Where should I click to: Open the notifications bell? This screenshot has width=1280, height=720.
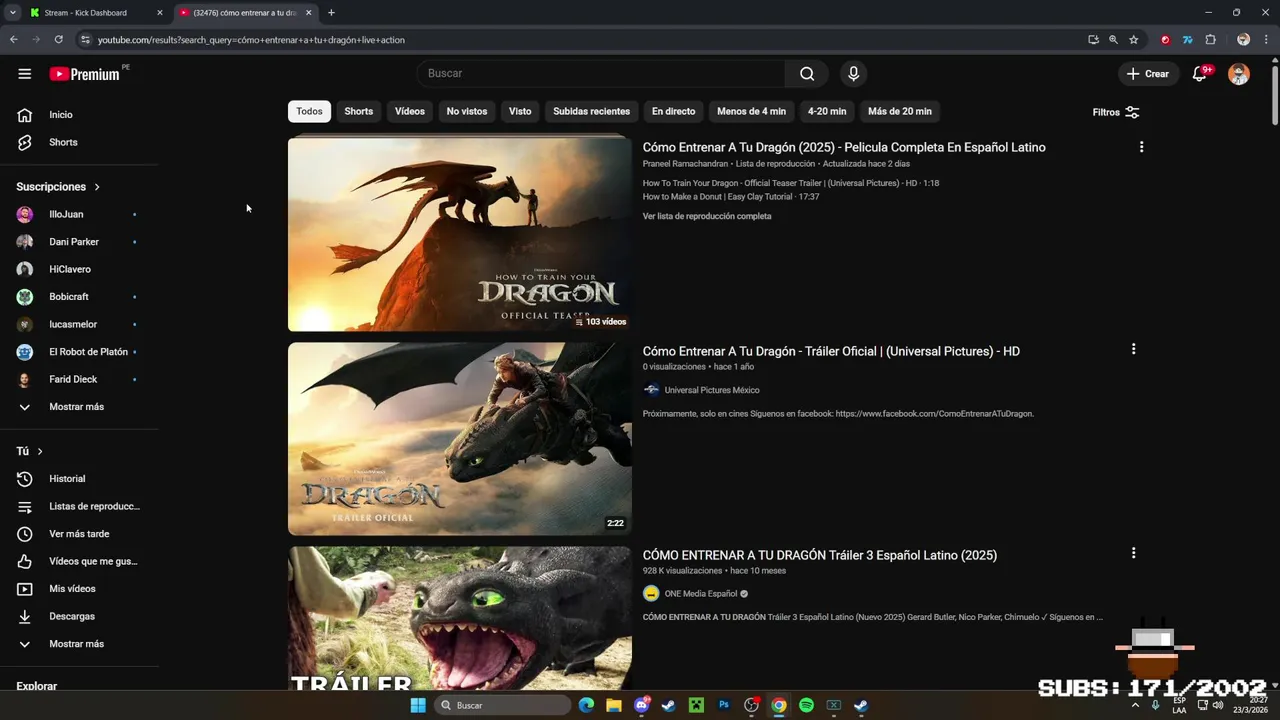(x=1200, y=74)
